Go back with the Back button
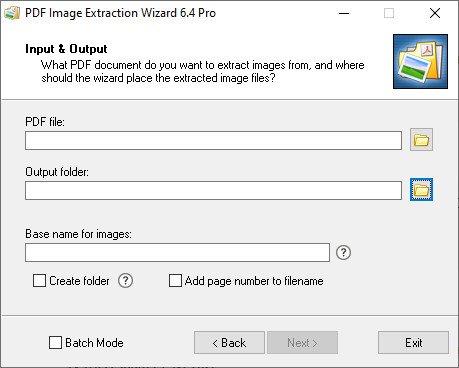This screenshot has height=368, width=459. 229,343
